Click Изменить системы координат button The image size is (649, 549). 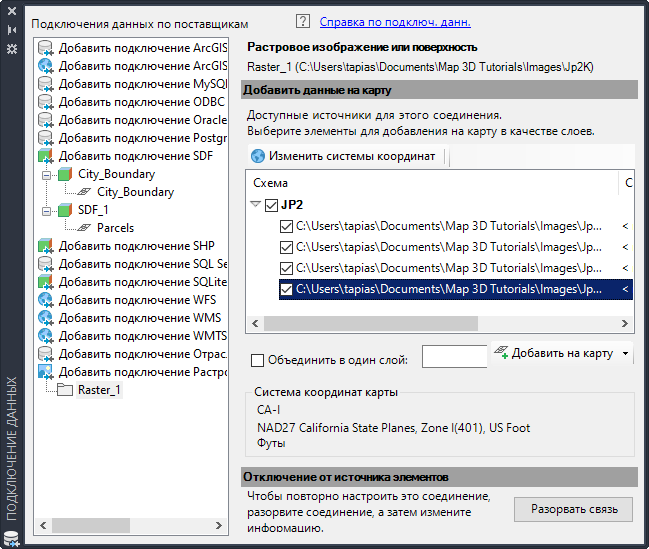[x=343, y=156]
